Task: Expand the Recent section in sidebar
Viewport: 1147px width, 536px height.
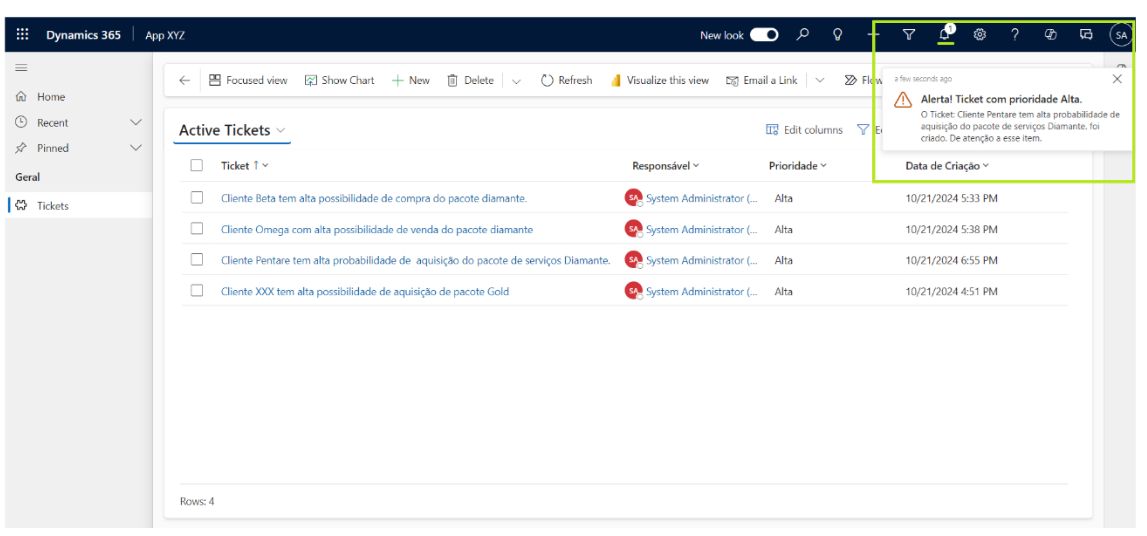Action: [x=136, y=123]
